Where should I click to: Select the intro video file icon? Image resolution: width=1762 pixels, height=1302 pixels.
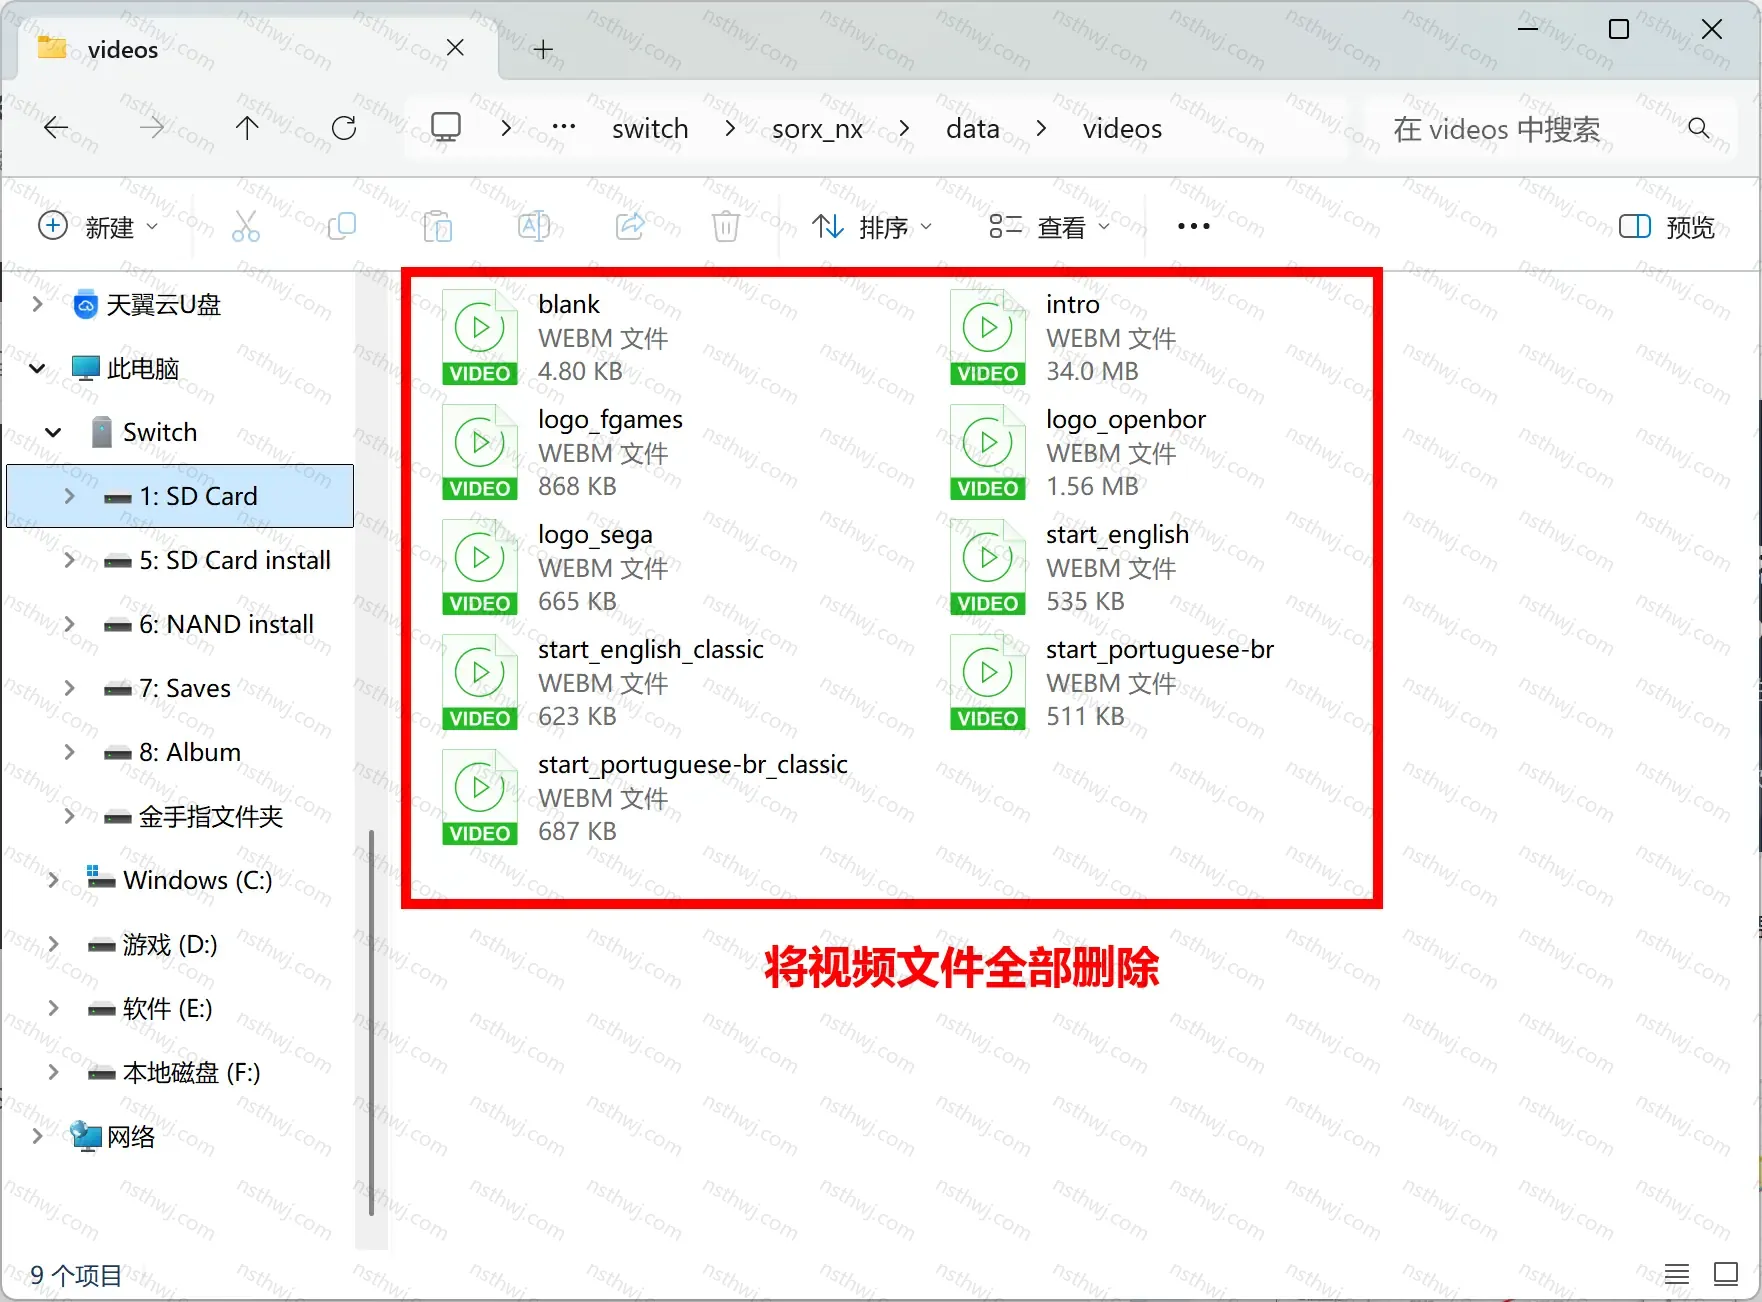tap(988, 337)
